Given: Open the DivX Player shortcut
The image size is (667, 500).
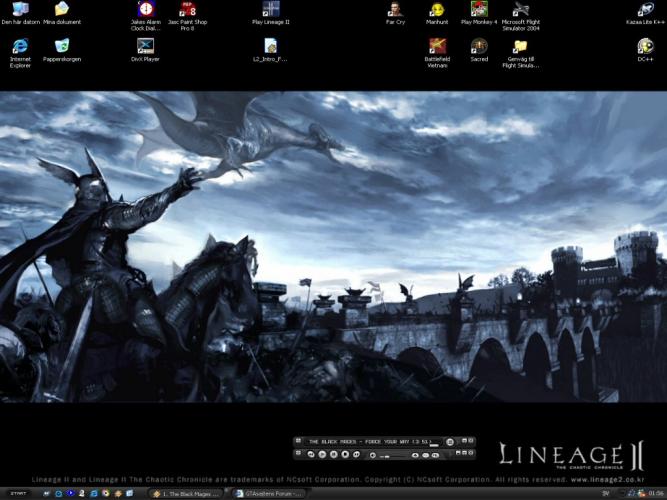Looking at the screenshot, I should coord(145,46).
